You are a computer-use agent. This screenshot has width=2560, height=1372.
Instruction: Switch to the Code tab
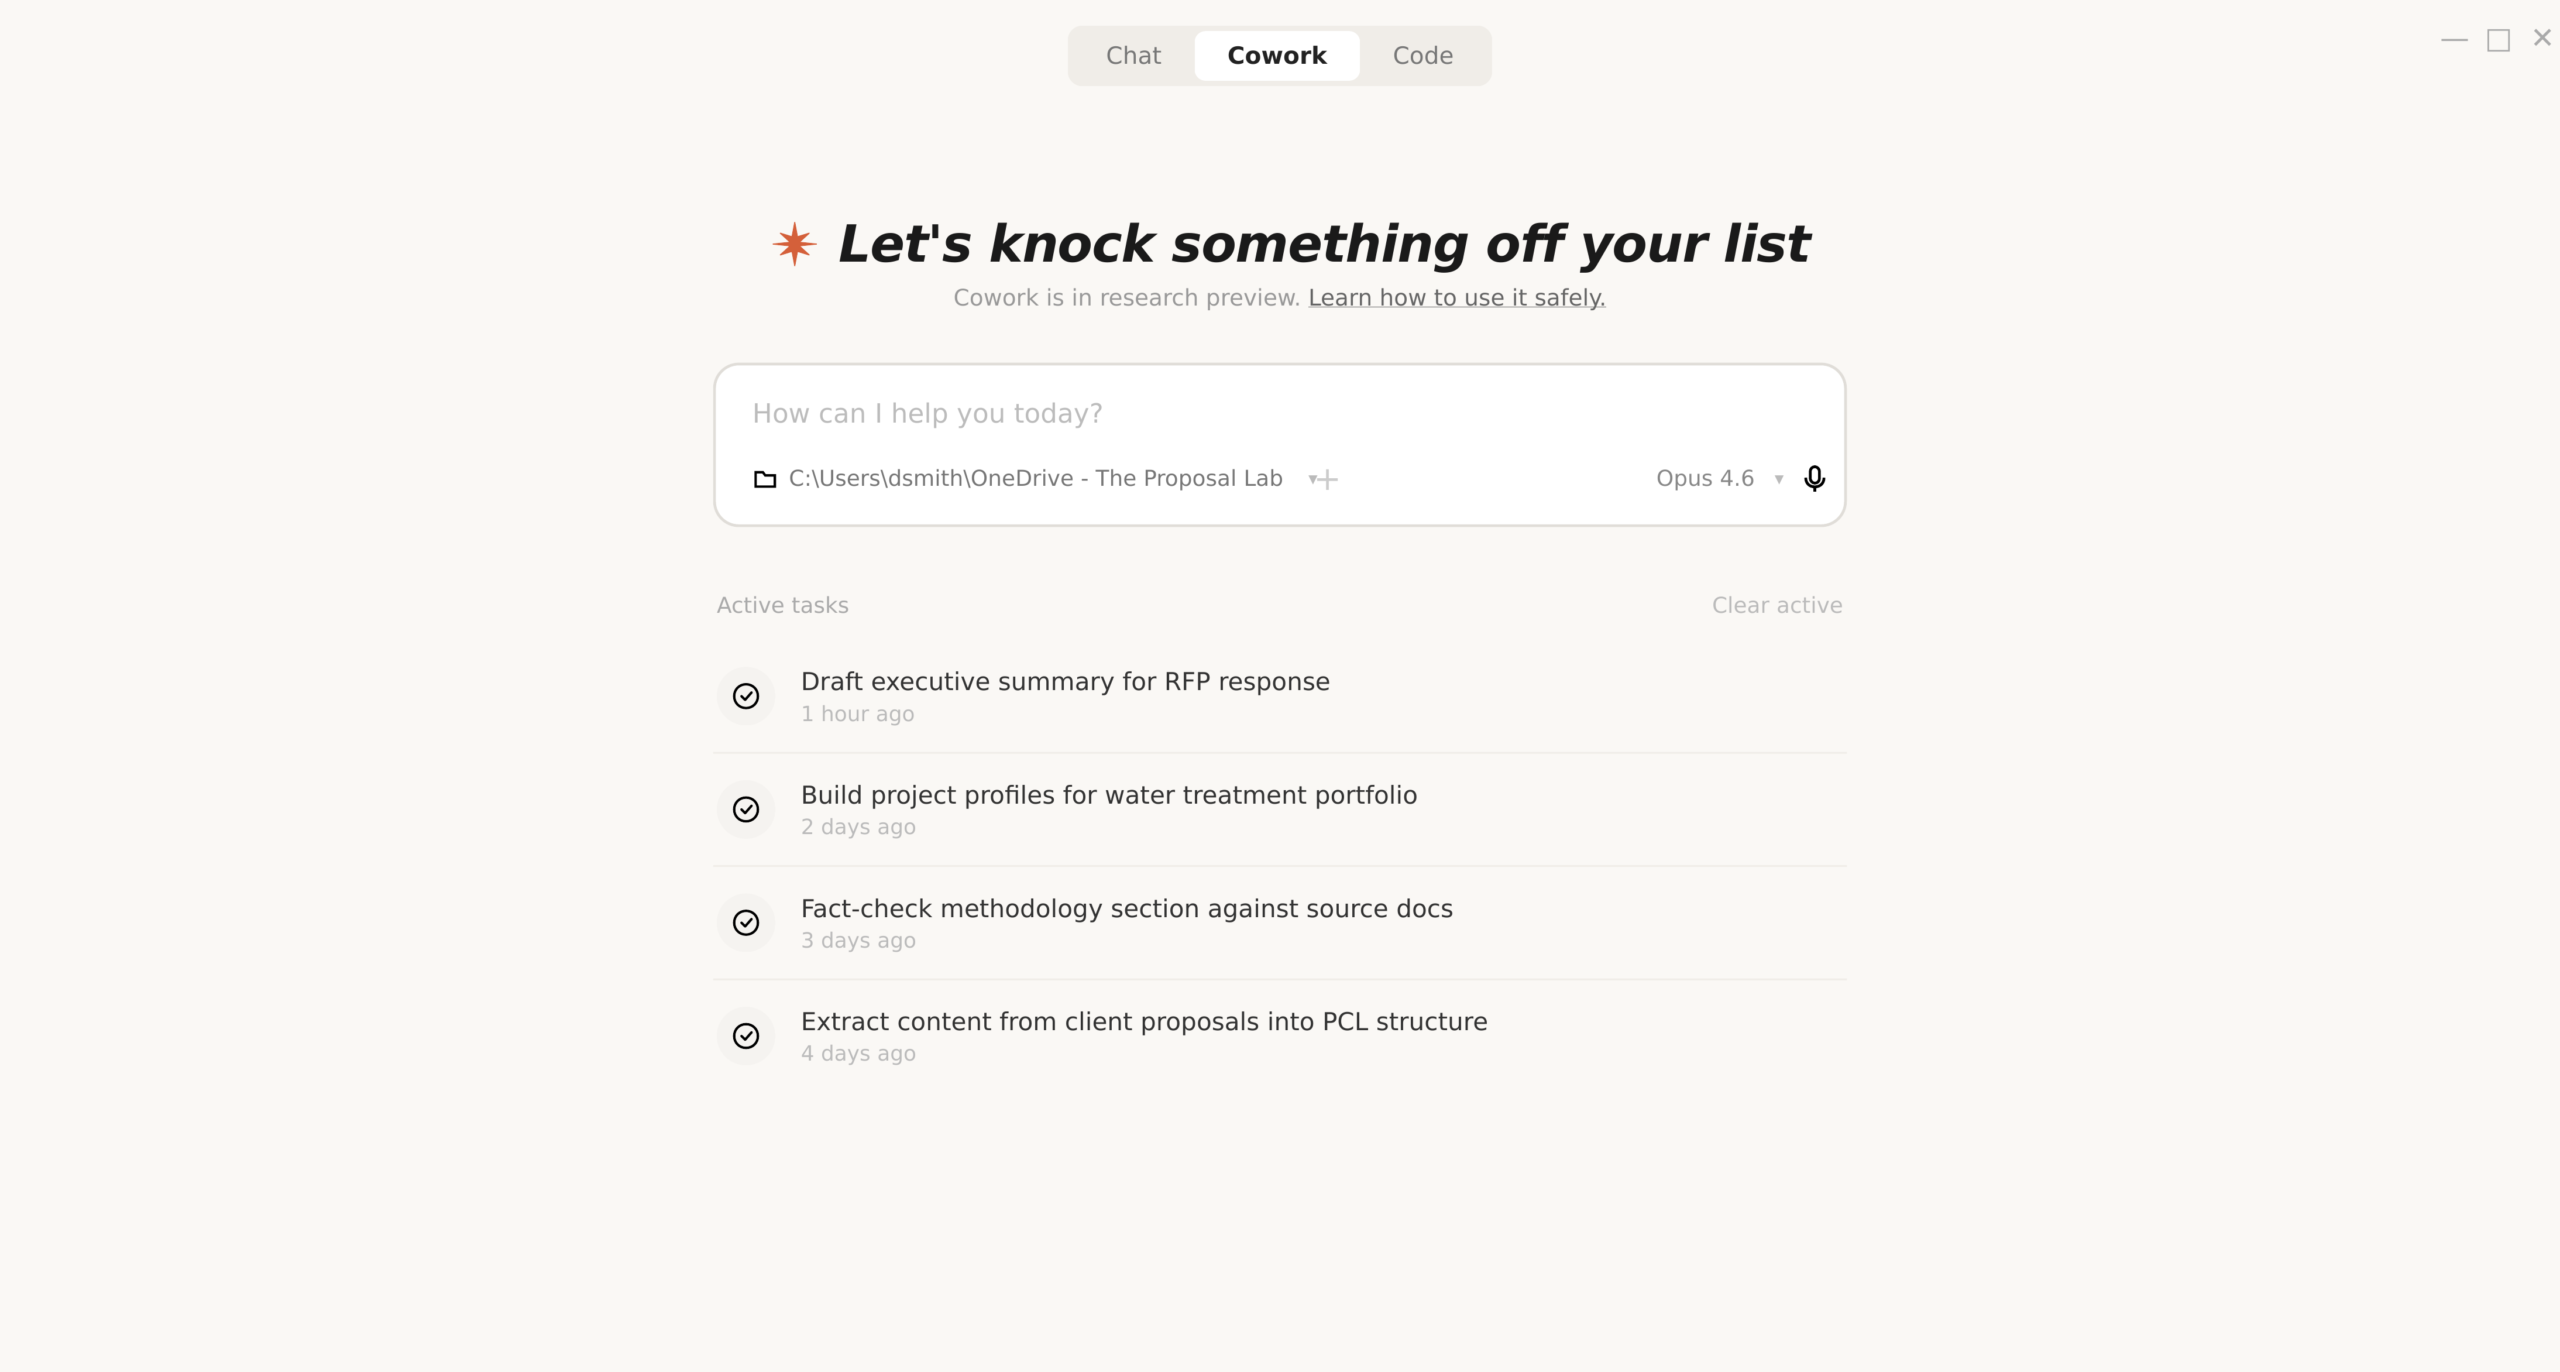click(x=1422, y=56)
